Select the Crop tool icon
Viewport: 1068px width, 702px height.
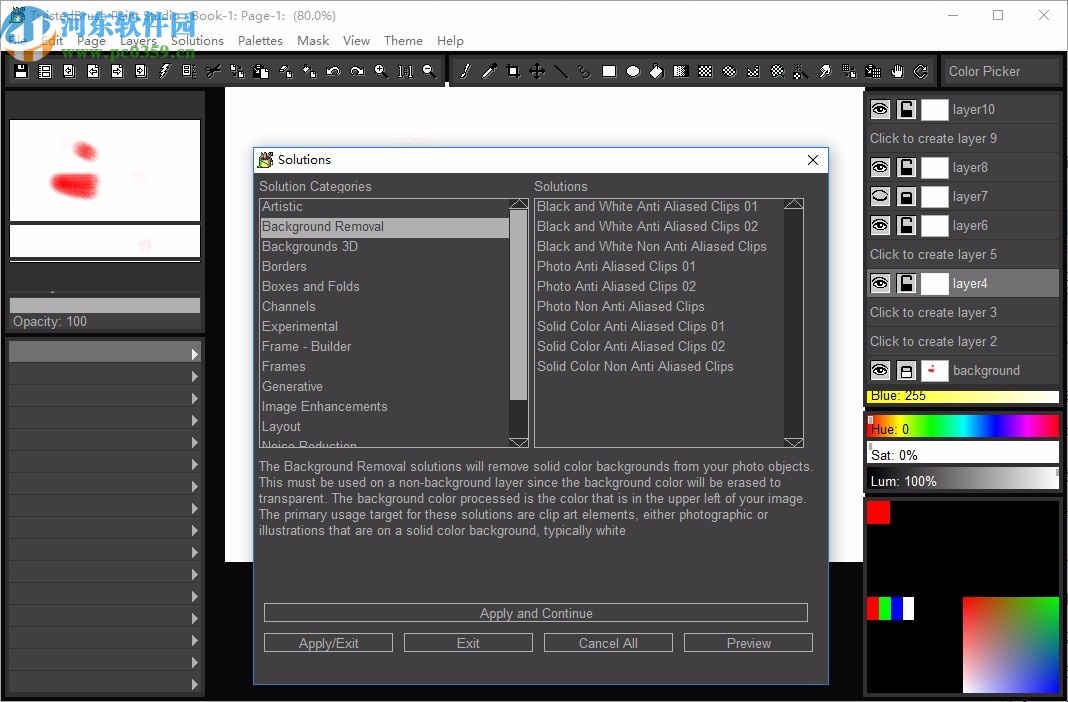513,71
